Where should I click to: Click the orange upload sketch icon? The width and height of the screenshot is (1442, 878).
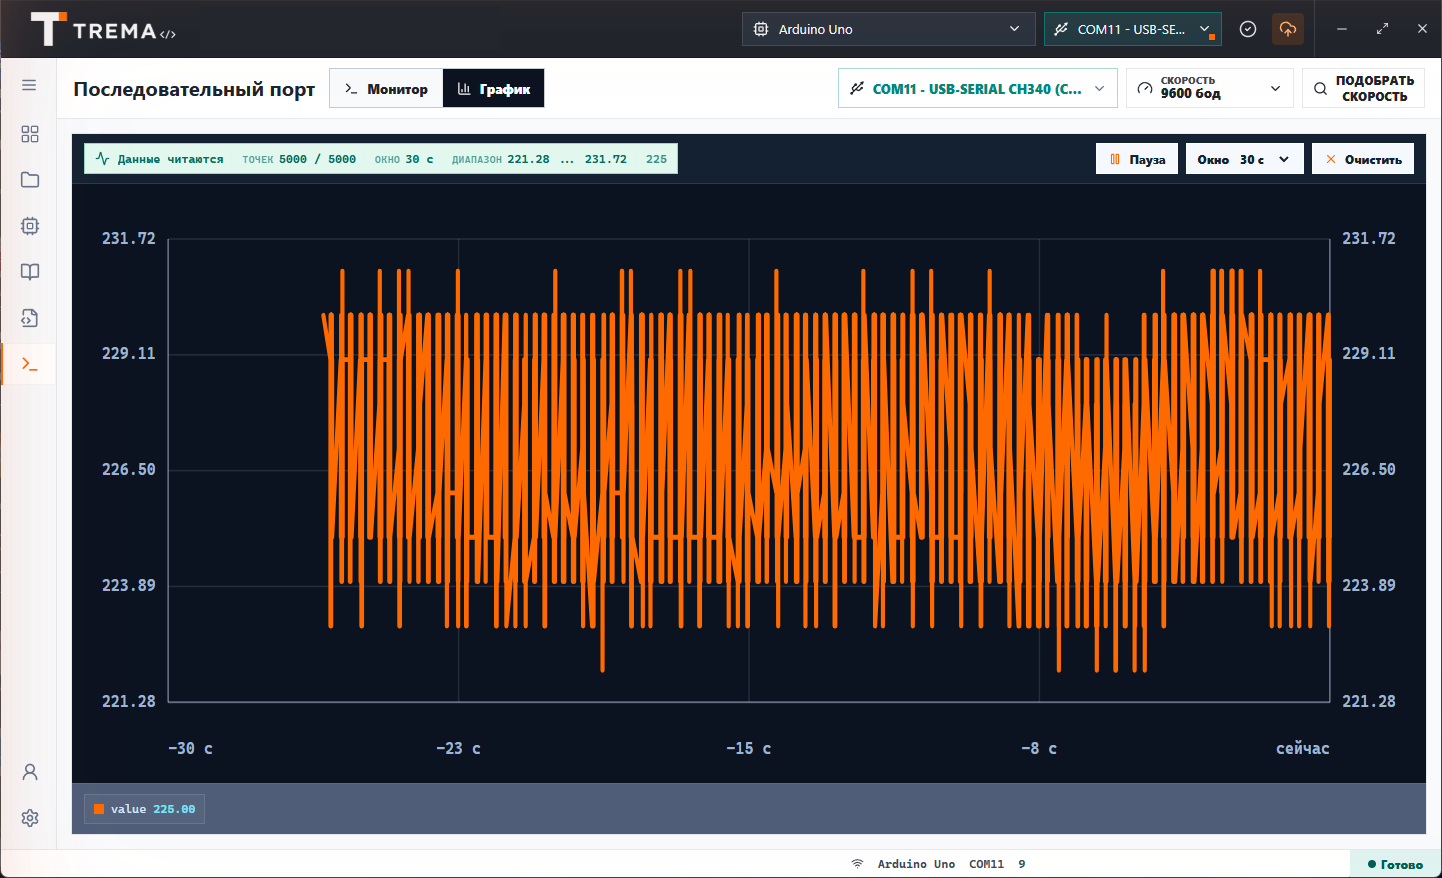[x=1288, y=29]
